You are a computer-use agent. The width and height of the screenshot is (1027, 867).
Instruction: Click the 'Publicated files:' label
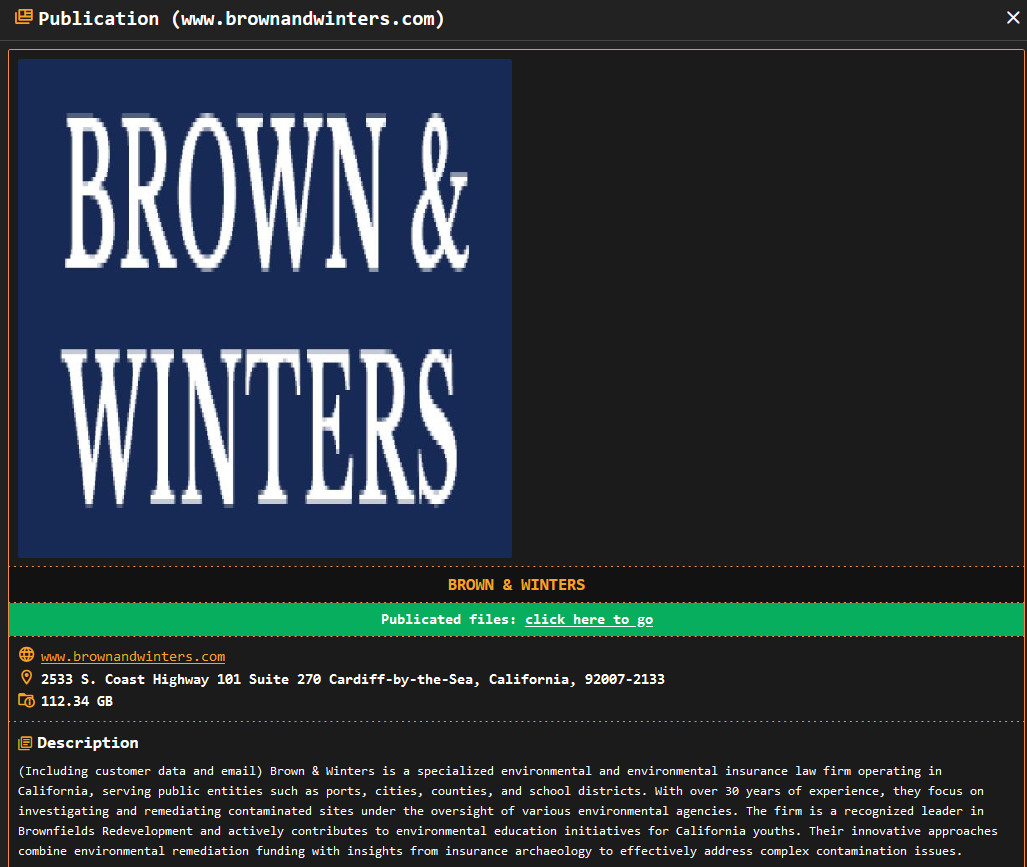coord(448,620)
